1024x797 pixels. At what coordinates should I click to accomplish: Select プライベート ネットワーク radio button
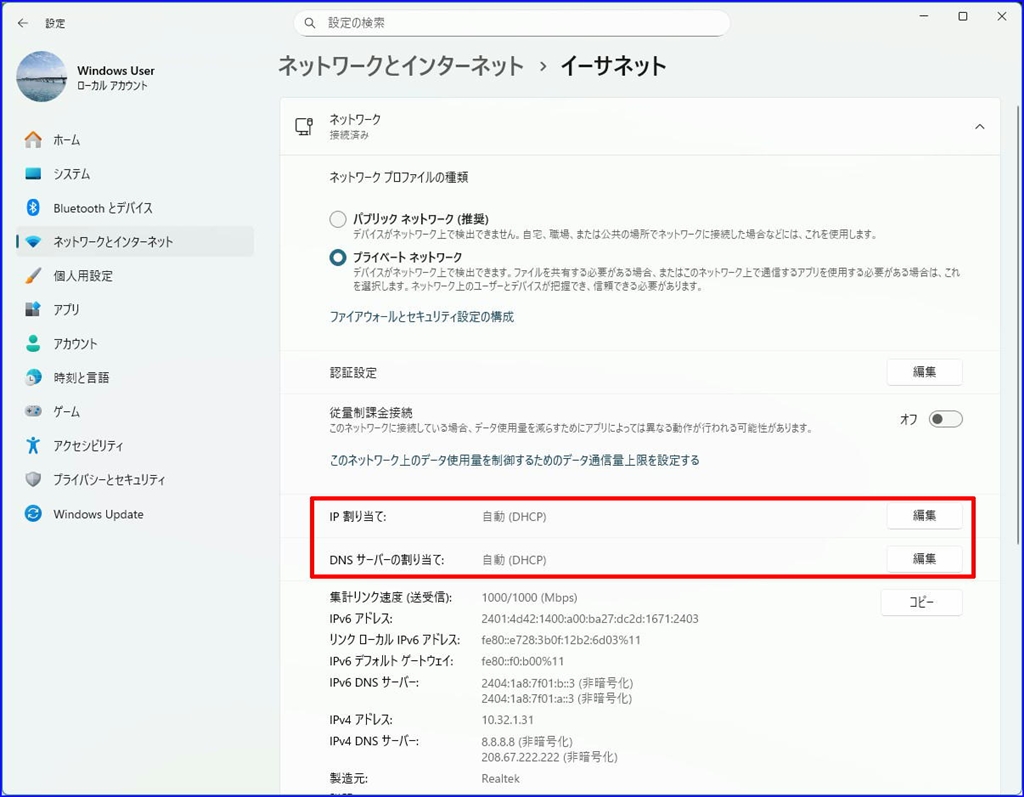(338, 257)
